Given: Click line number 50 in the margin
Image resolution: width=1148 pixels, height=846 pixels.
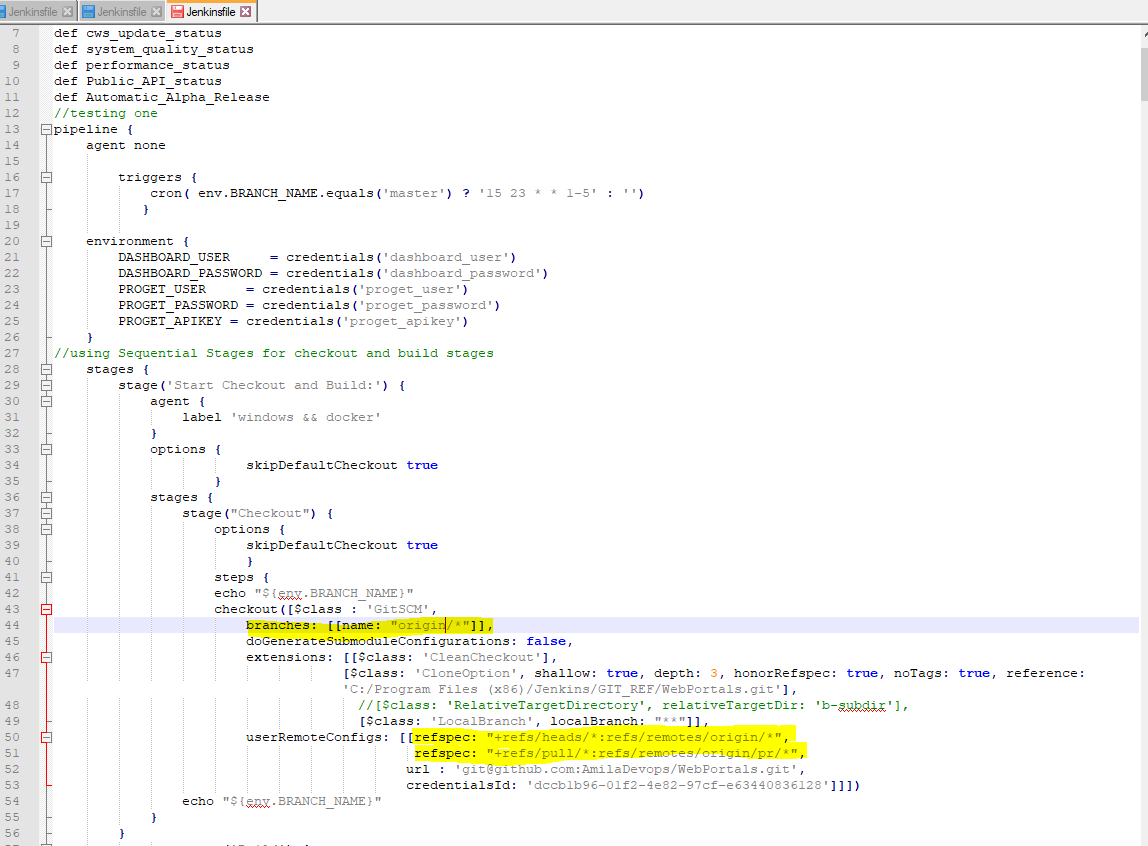Looking at the screenshot, I should (x=12, y=738).
